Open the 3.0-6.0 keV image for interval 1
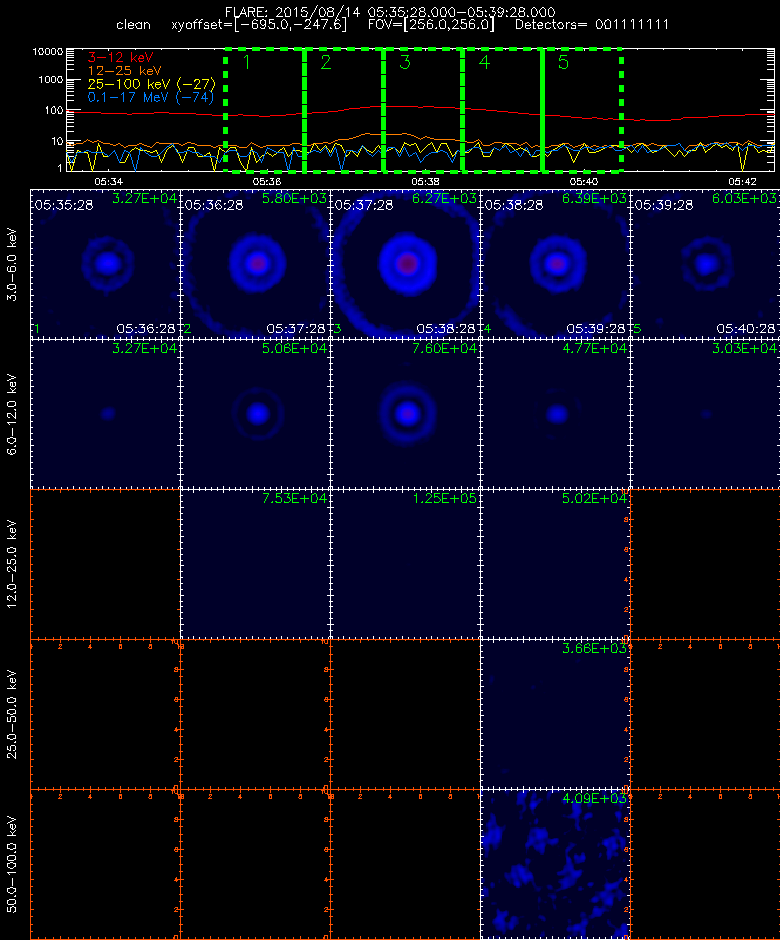The image size is (780, 940). (106, 264)
